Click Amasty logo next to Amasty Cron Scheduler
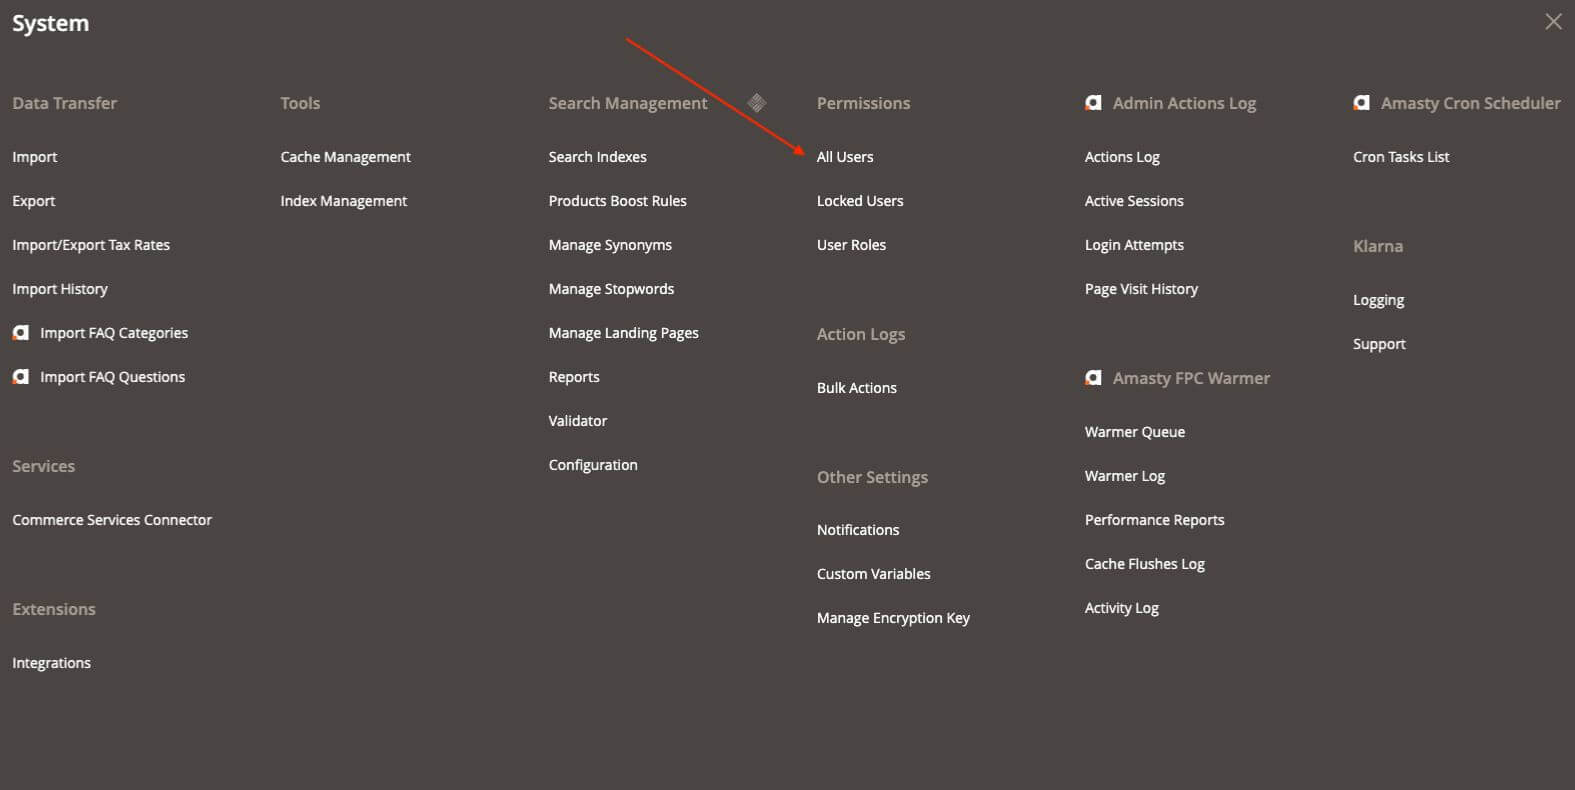The image size is (1575, 790). pyautogui.click(x=1361, y=103)
